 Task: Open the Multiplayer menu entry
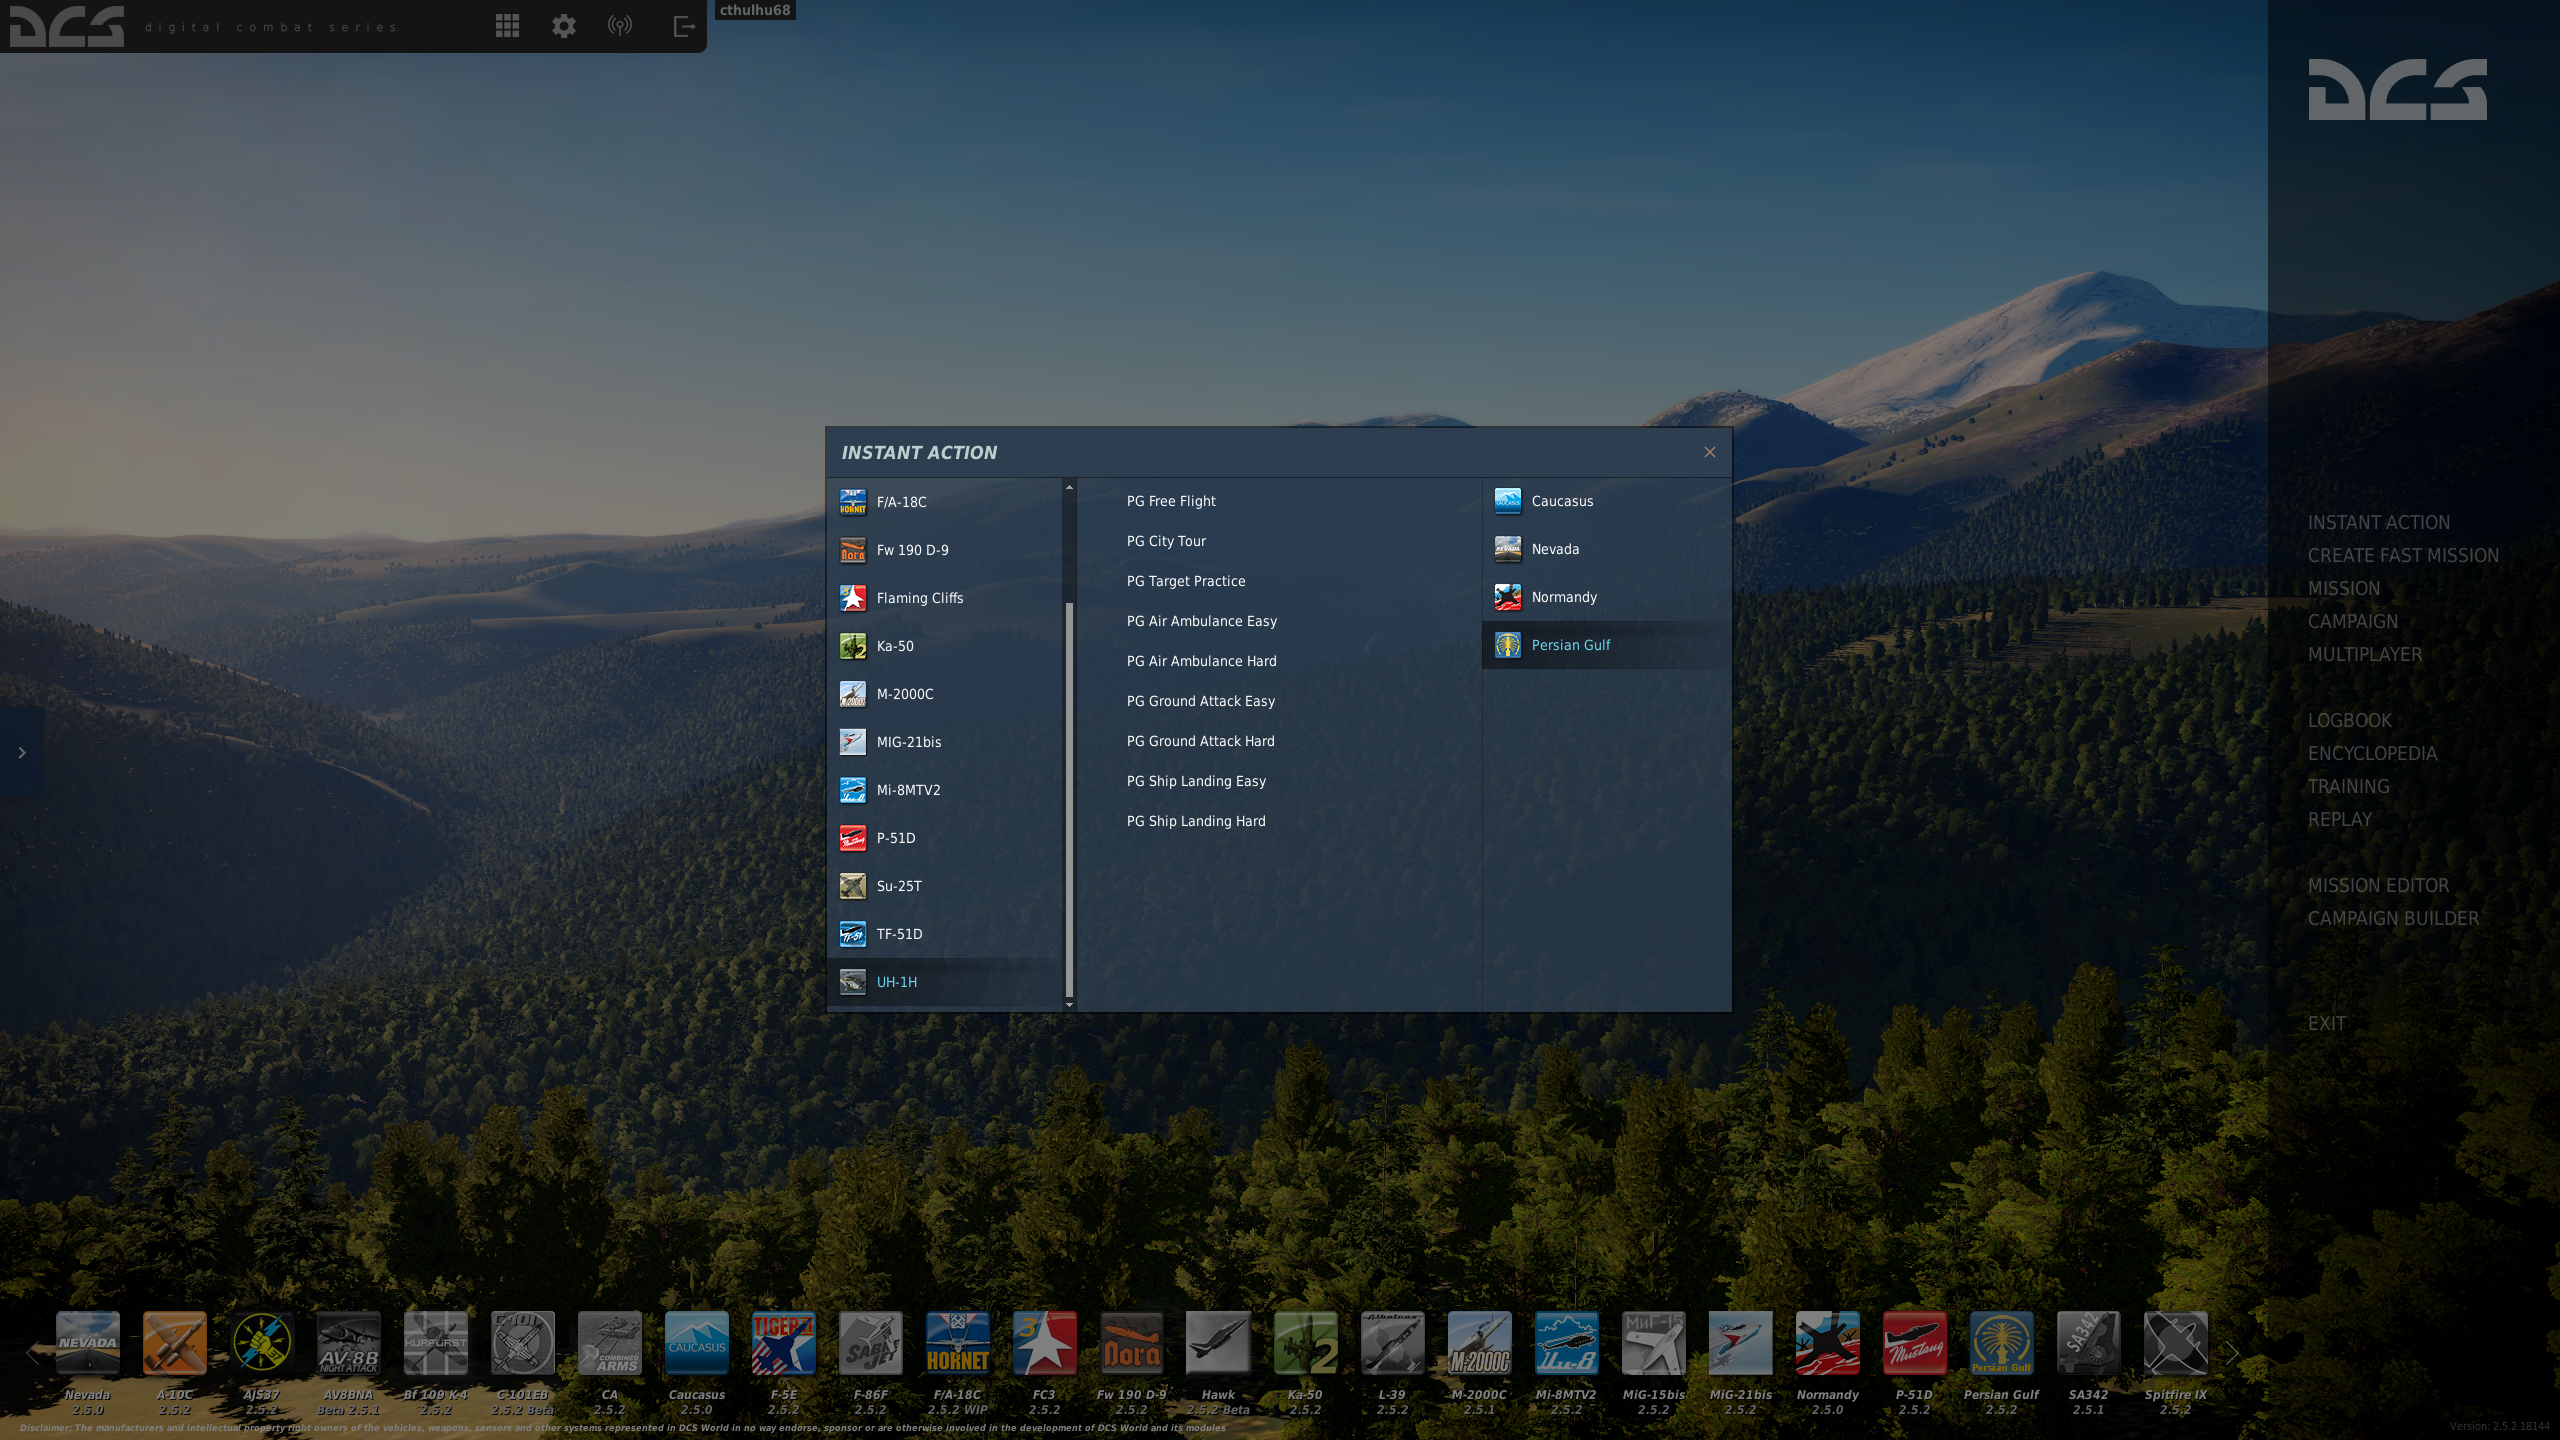[x=2365, y=654]
